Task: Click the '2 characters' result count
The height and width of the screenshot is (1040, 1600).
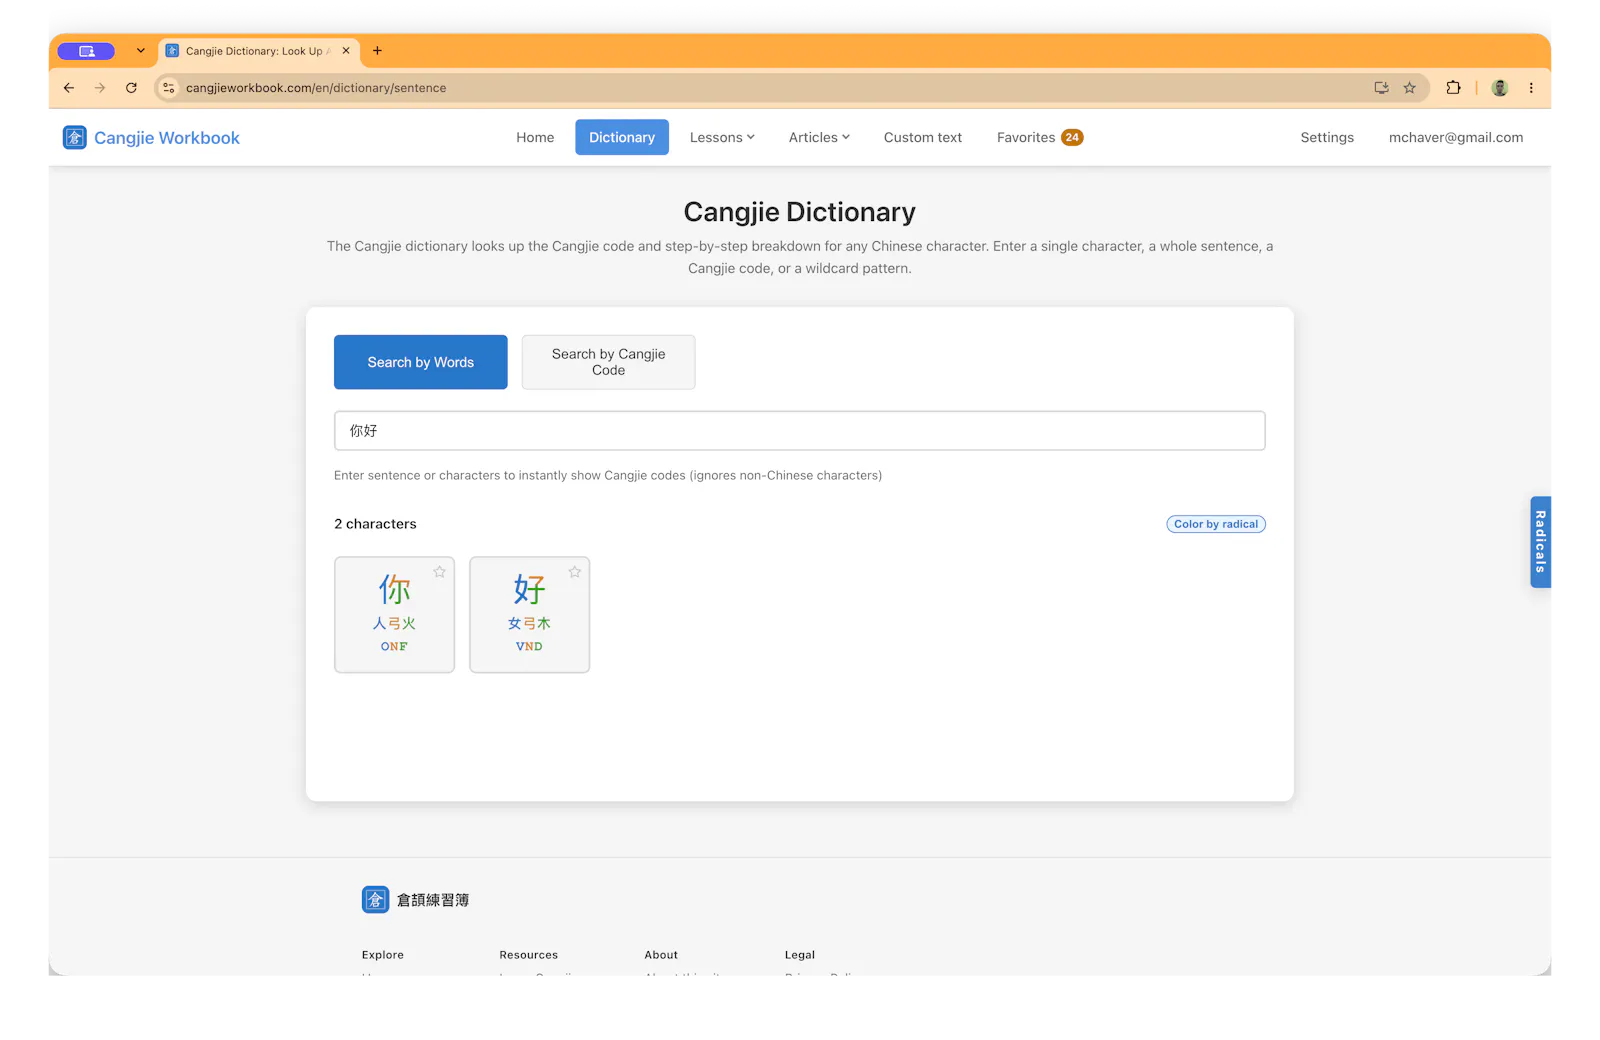Action: pos(375,524)
